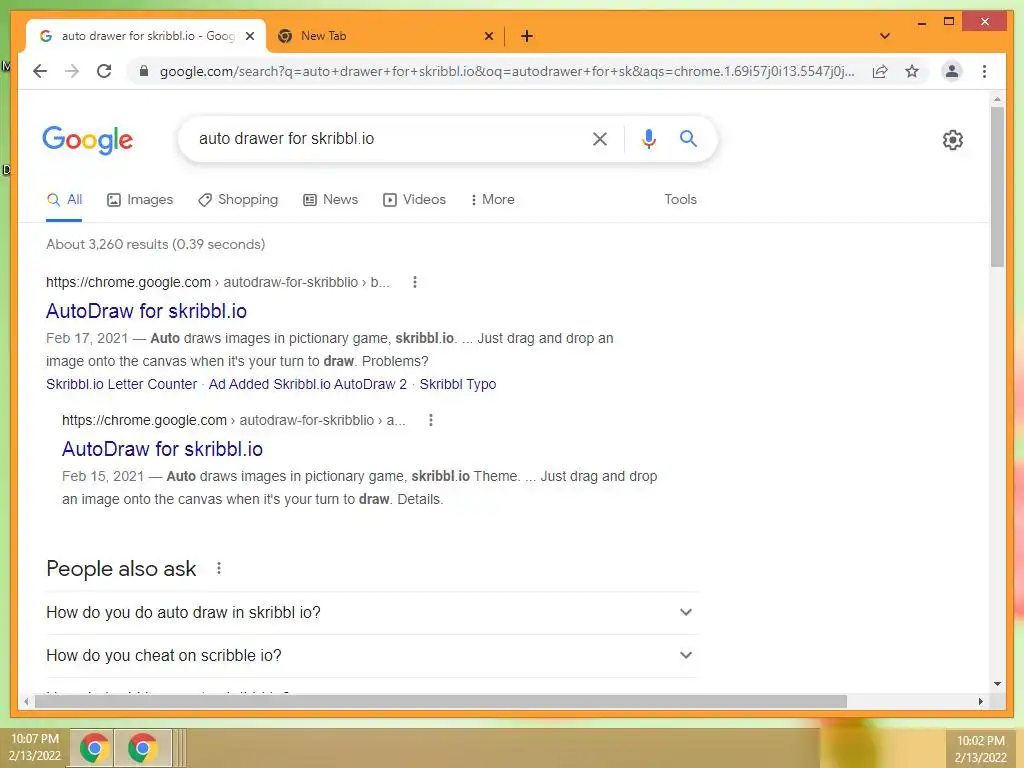
Task: Open the tab search dropdown arrow
Action: tap(885, 36)
